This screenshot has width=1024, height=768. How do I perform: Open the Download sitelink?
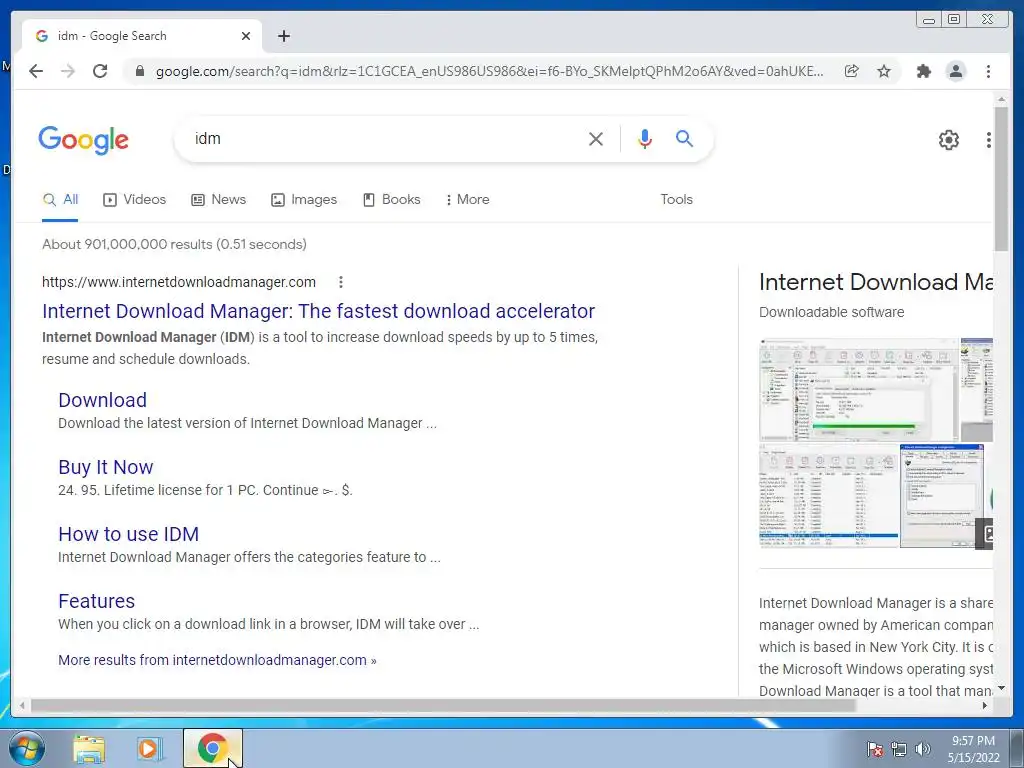click(x=103, y=400)
